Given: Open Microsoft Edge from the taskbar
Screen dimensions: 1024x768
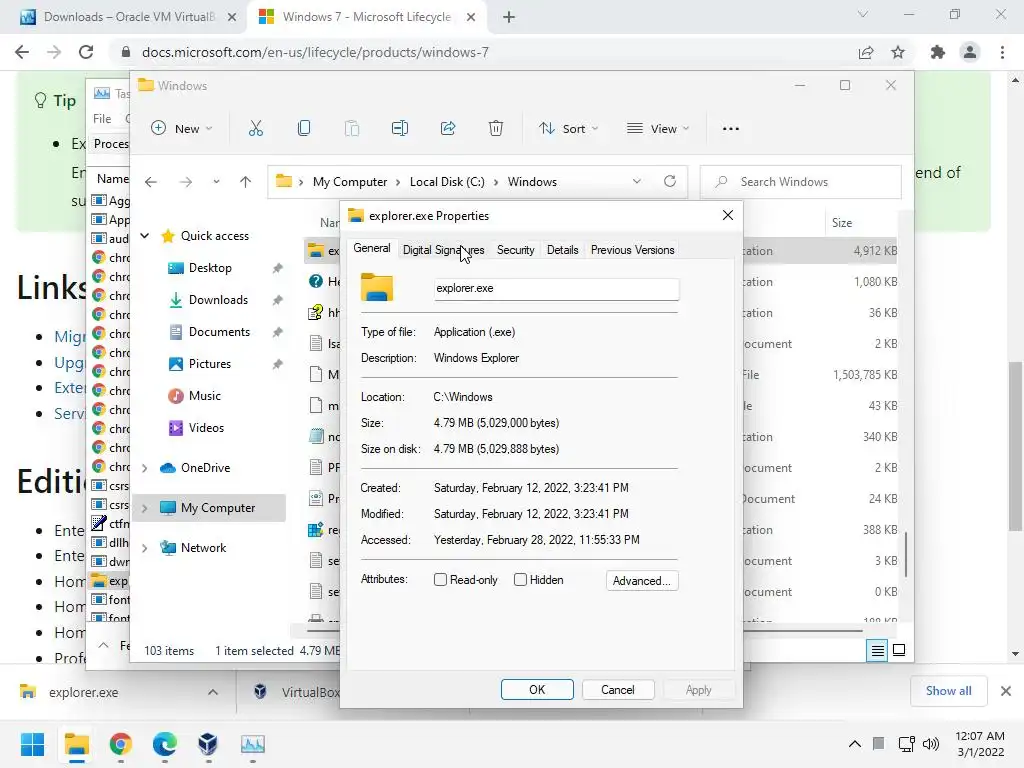Looking at the screenshot, I should pos(165,744).
